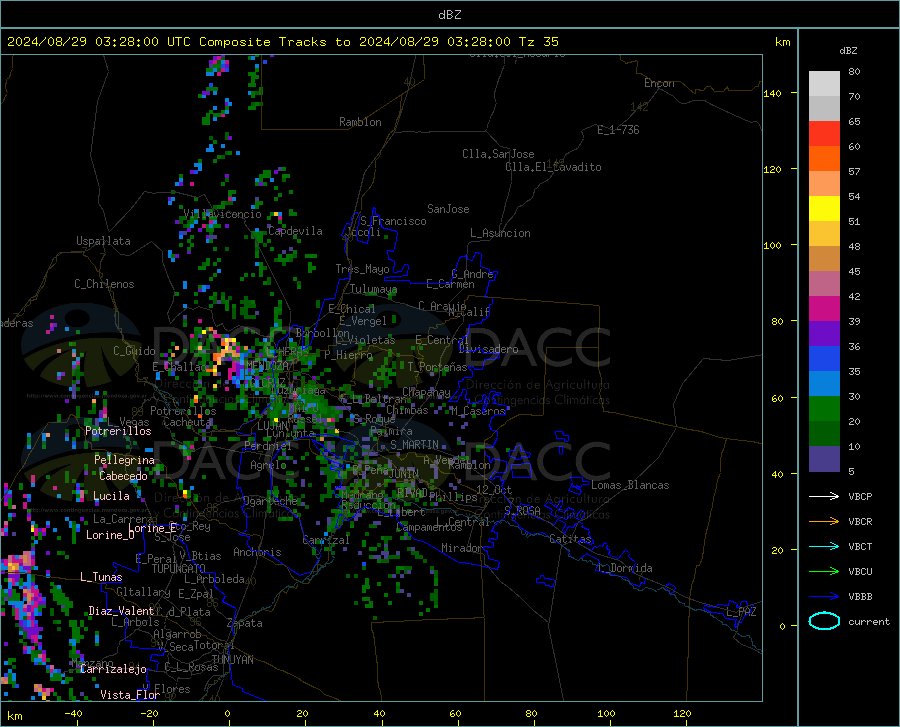900x727 pixels.
Task: Pick the green 30 dBZ color swatch
Action: point(824,409)
